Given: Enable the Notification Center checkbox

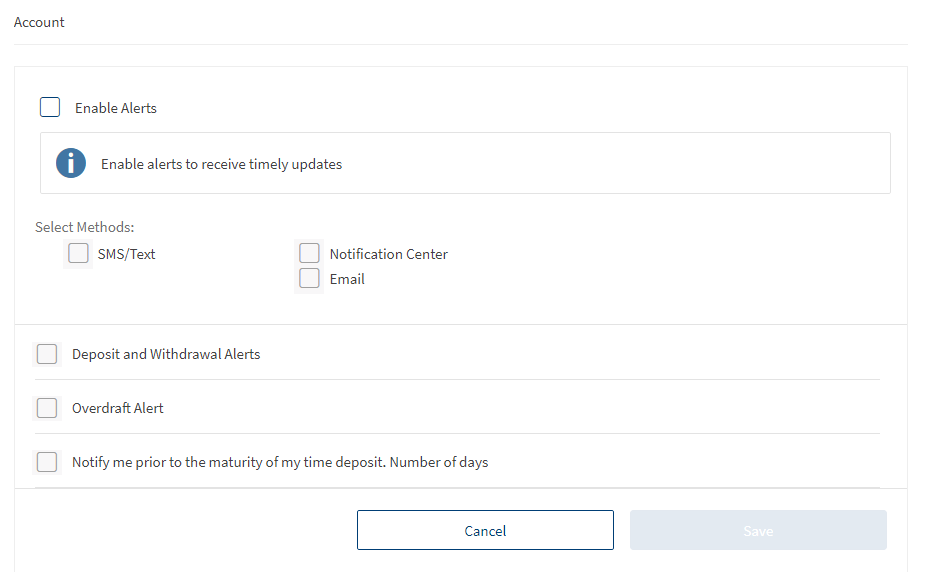Looking at the screenshot, I should pyautogui.click(x=310, y=254).
